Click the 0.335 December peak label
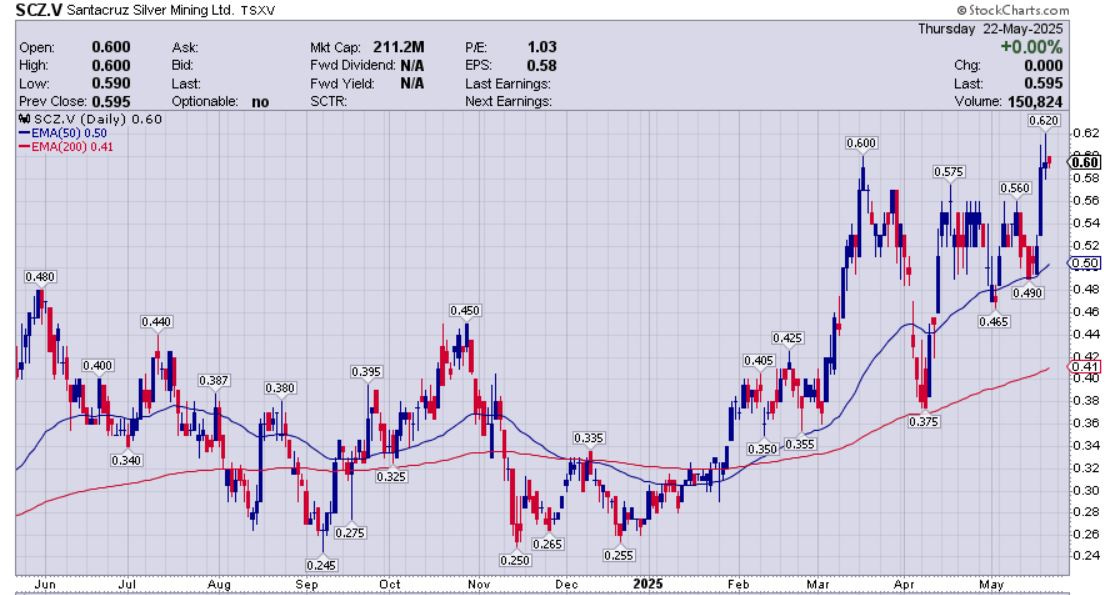Screen dimensions: 1114x595 pos(589,437)
